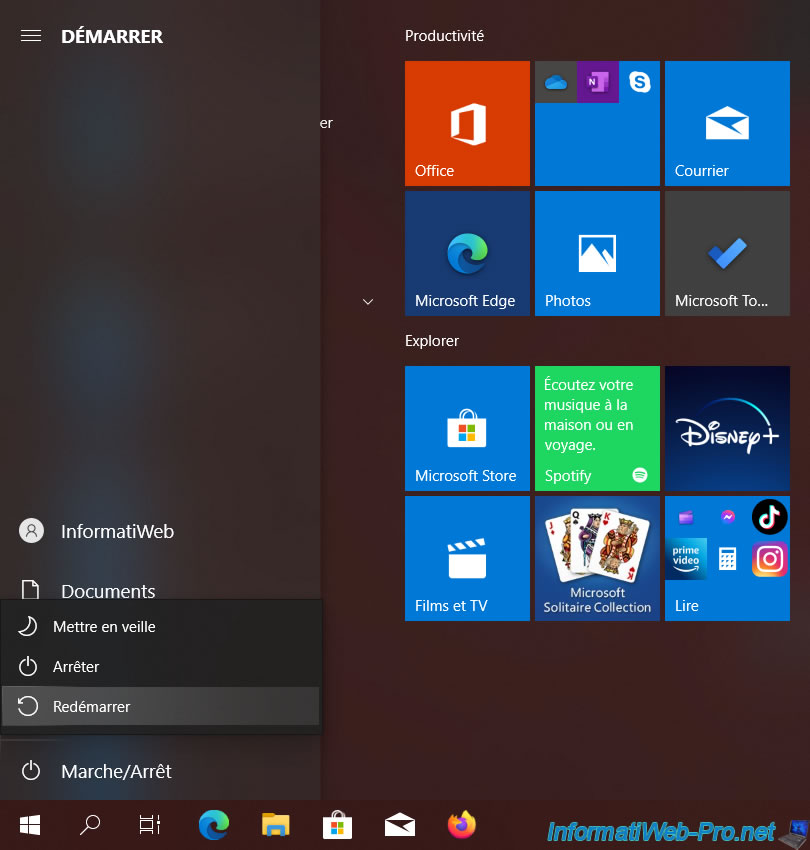
Task: Open Microsoft Solitaire Collection tile
Action: coord(597,558)
